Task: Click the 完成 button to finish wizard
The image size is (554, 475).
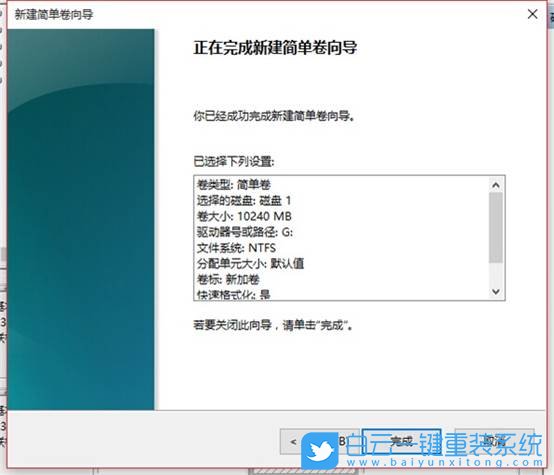Action: pyautogui.click(x=402, y=441)
